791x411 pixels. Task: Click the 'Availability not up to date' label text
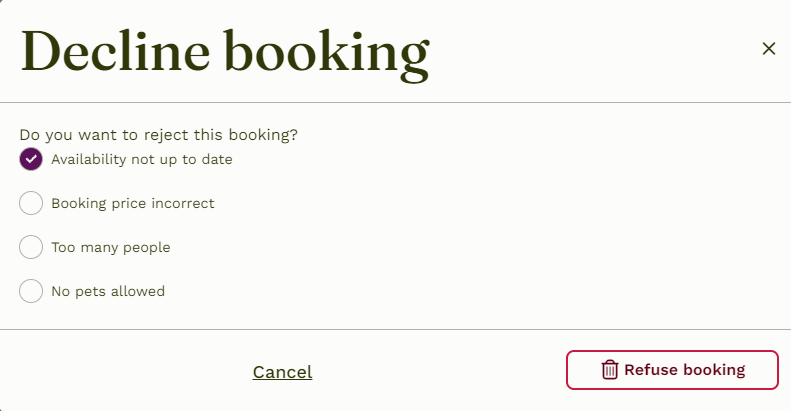click(142, 159)
